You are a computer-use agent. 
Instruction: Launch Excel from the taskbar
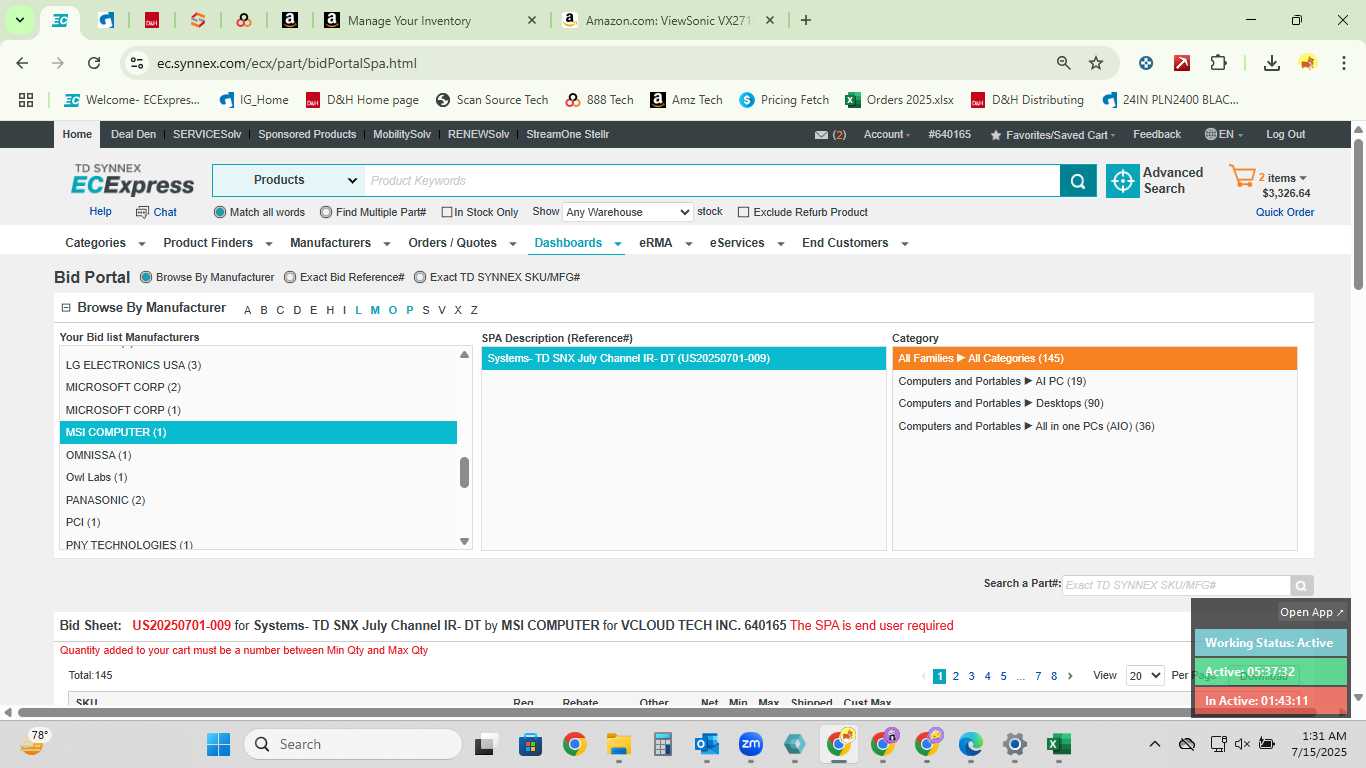pyautogui.click(x=1058, y=744)
